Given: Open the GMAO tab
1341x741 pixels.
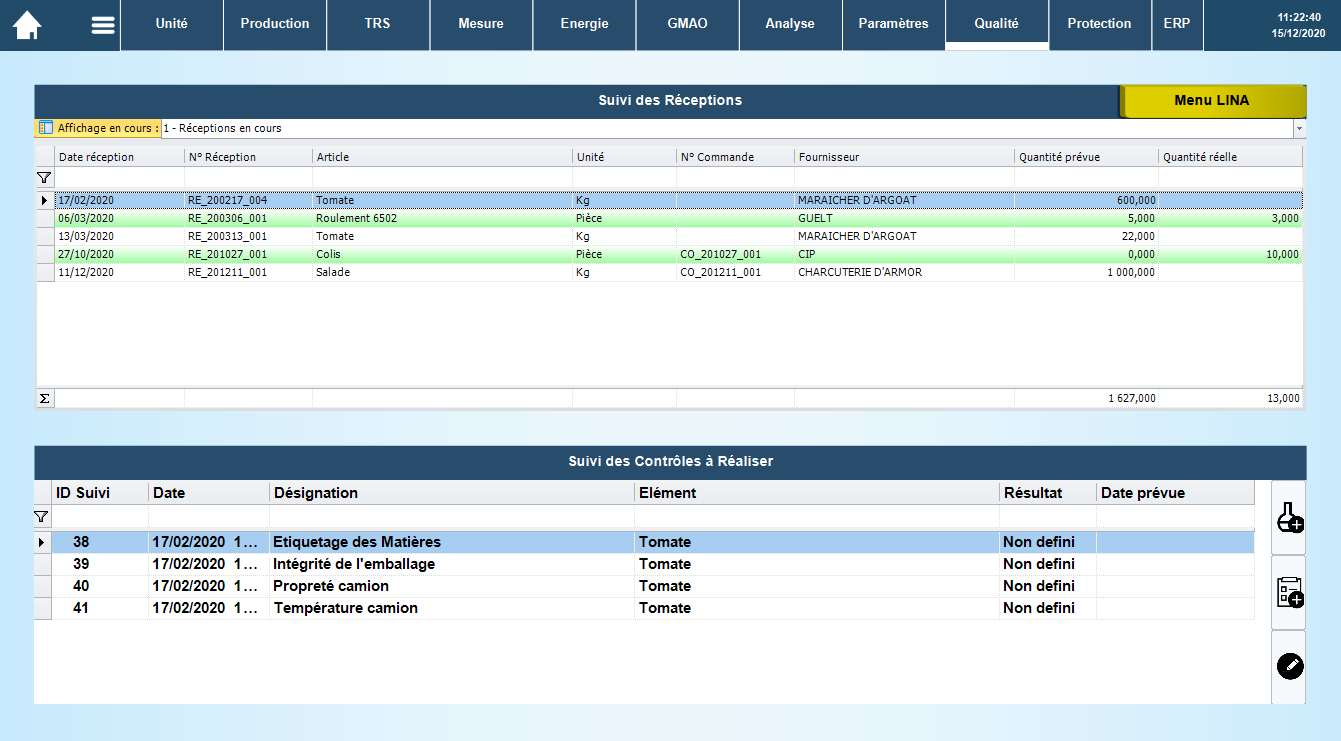Looking at the screenshot, I should coord(687,24).
